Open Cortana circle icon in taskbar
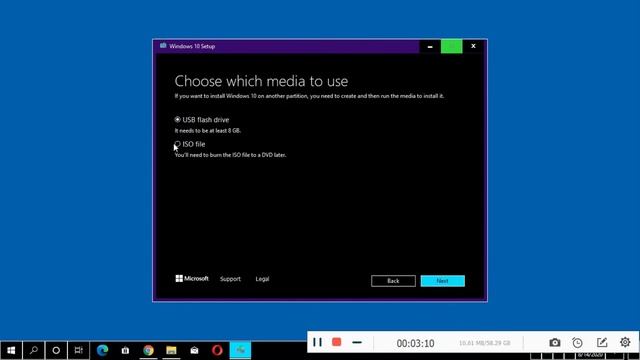640x360 pixels. 56,350
